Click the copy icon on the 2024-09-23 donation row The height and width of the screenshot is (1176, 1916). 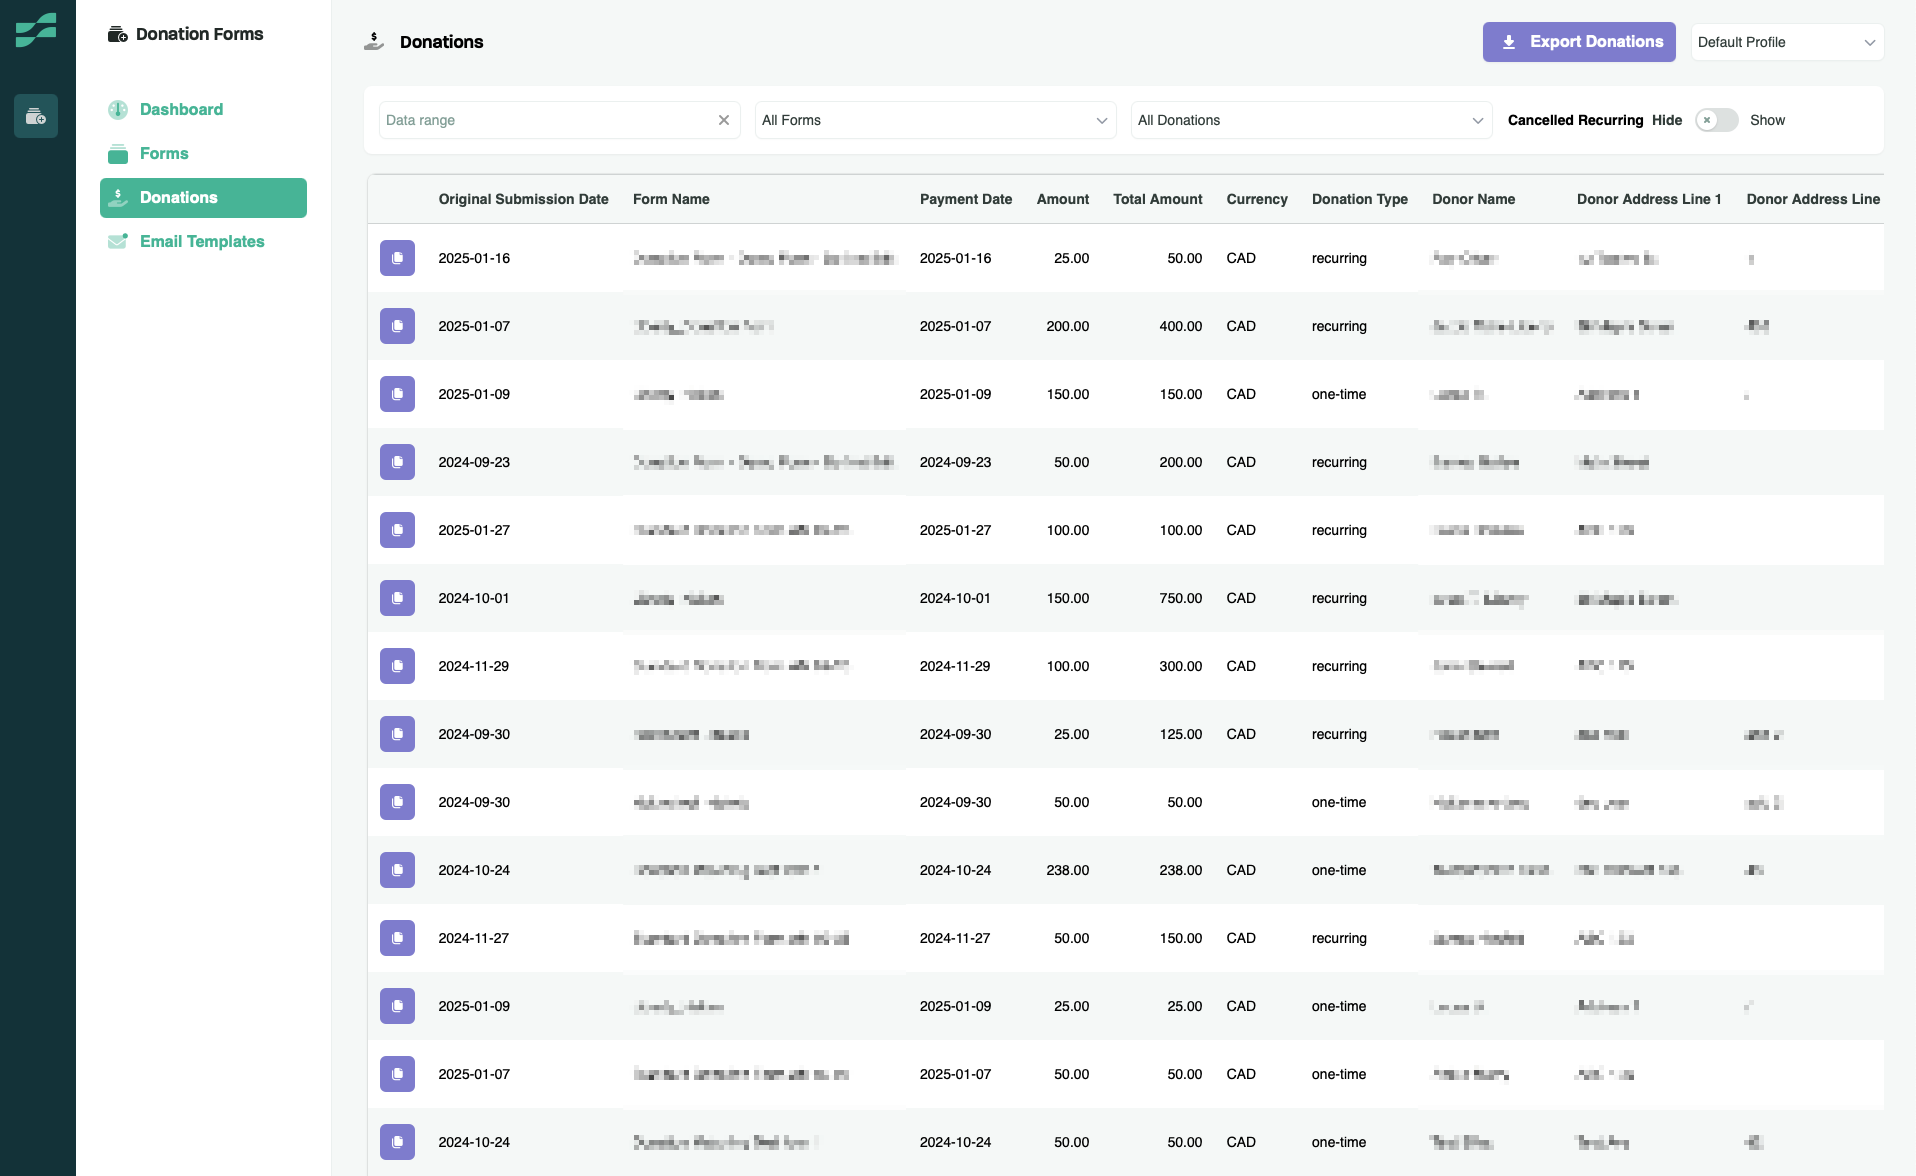(397, 461)
